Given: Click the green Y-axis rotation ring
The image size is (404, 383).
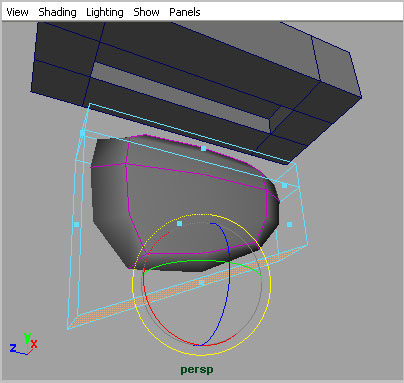Looking at the screenshot, I should 200,261.
